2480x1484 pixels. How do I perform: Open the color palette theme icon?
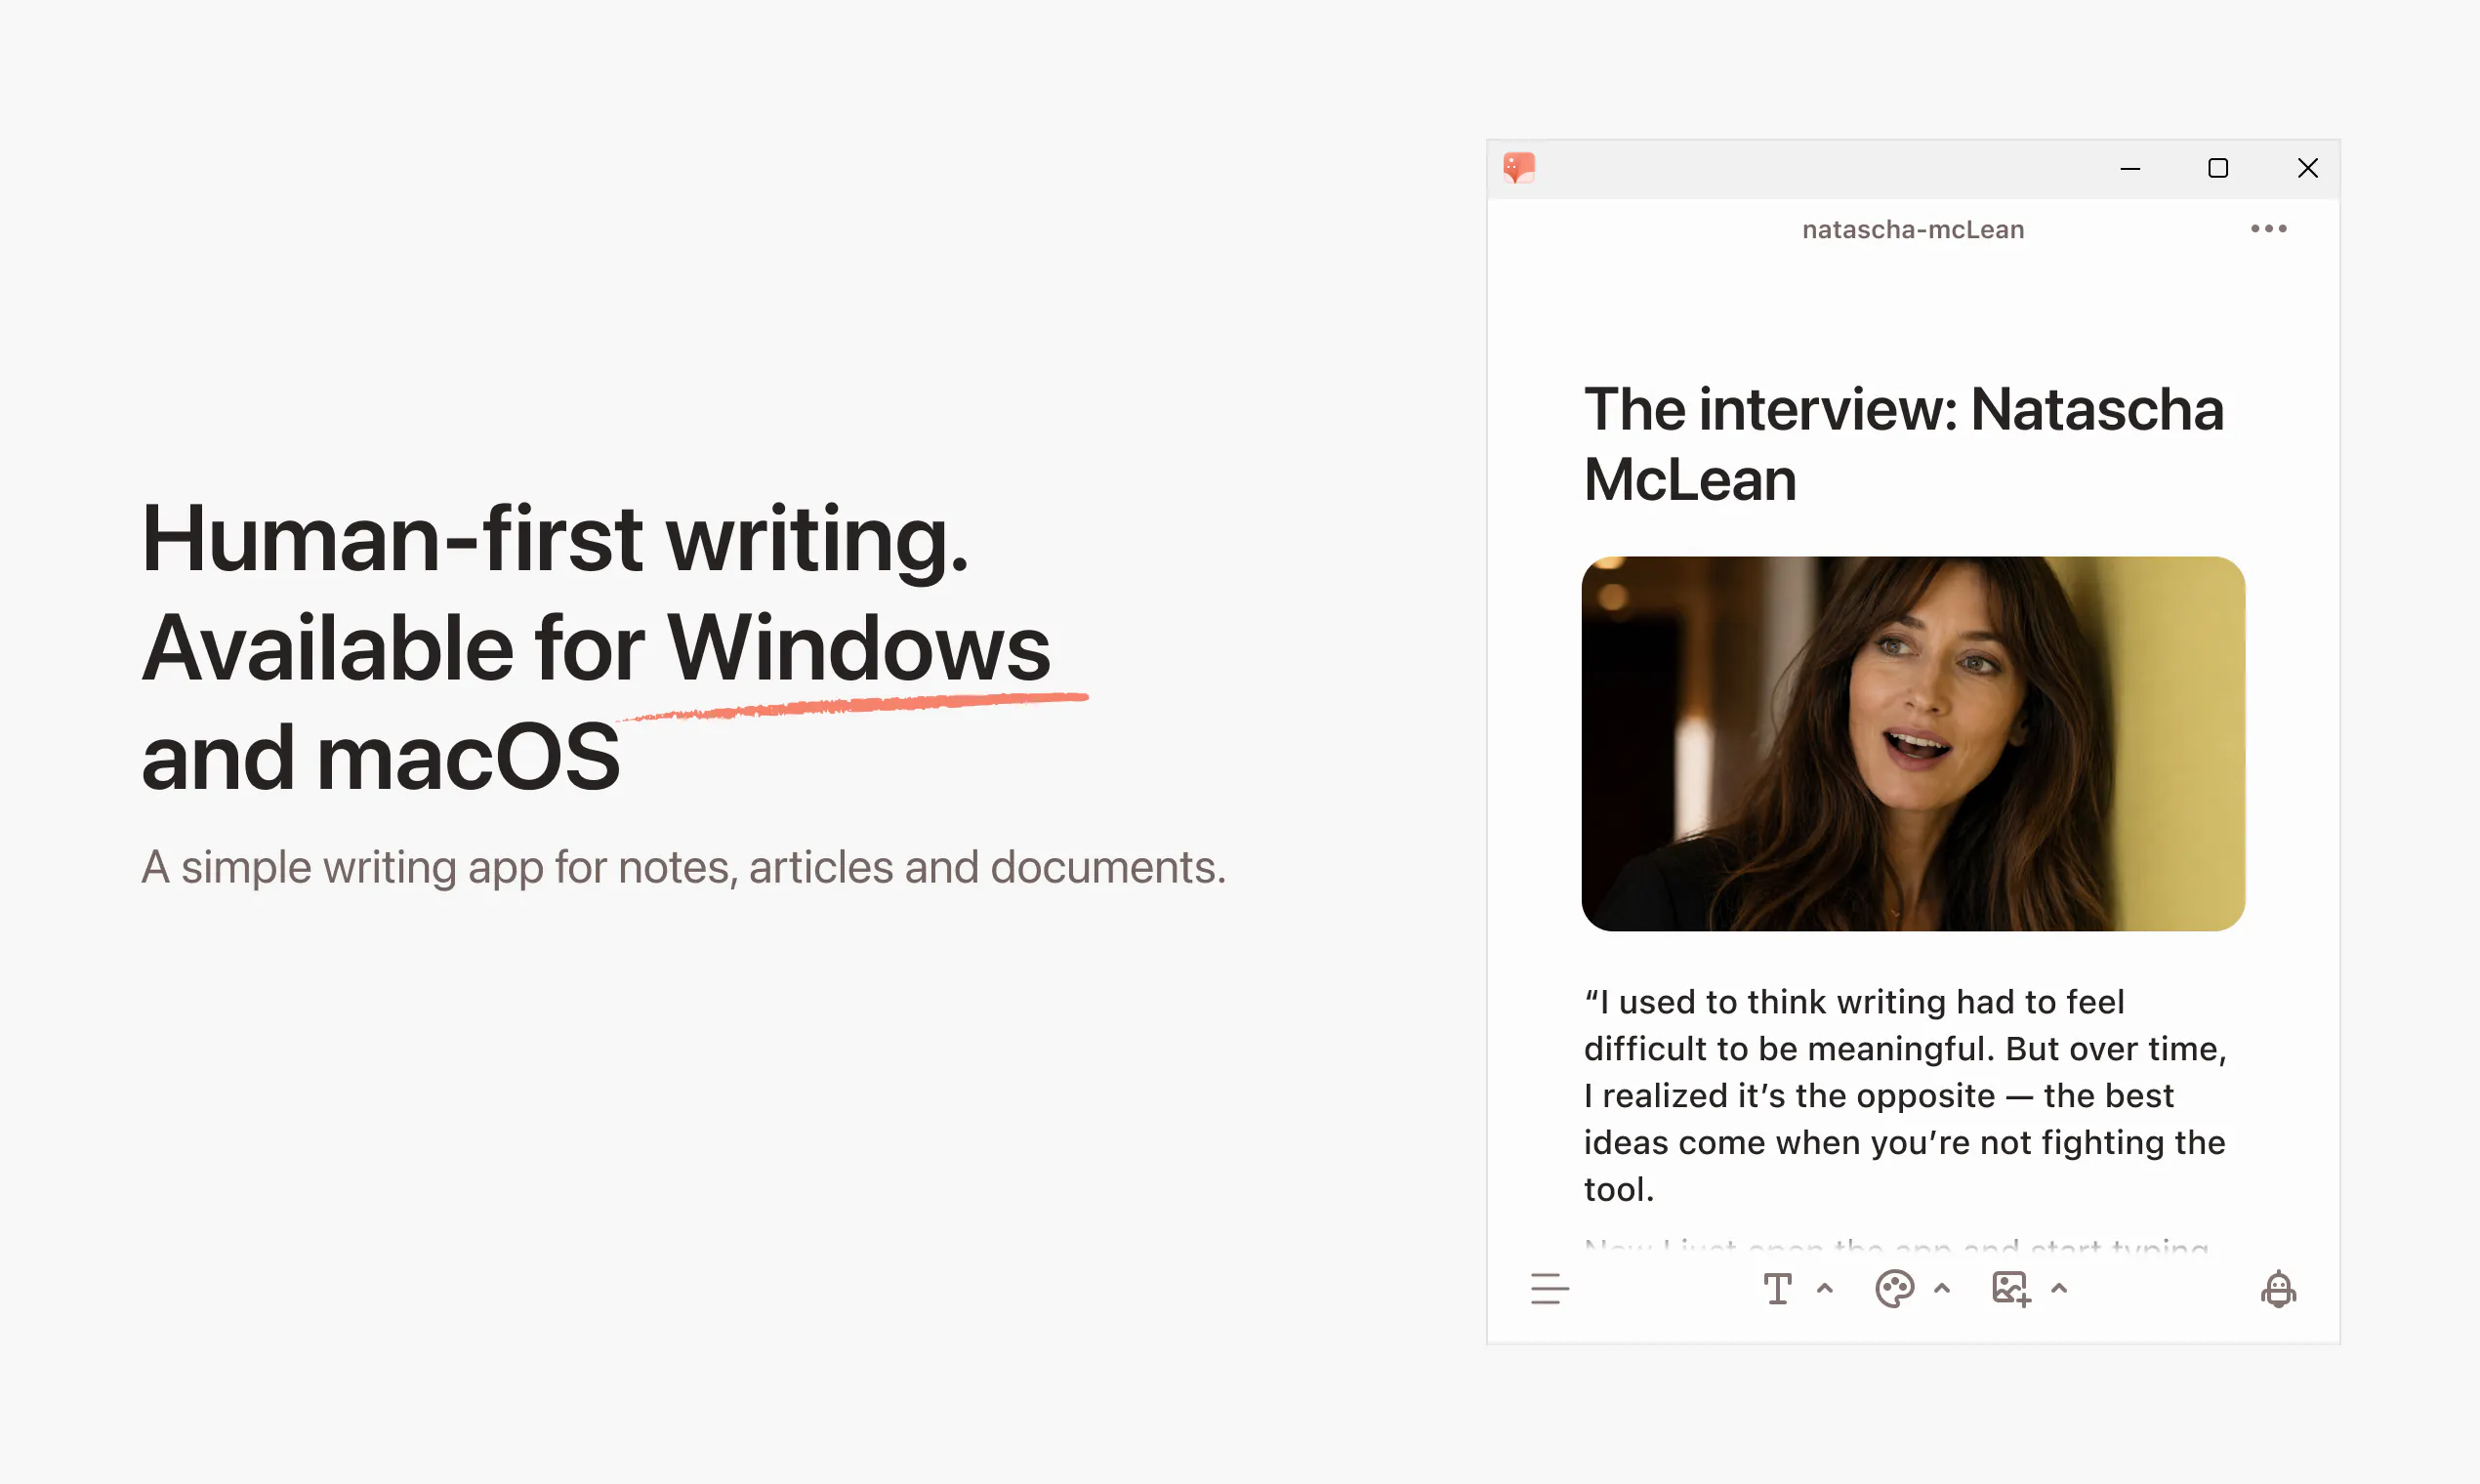[1894, 1289]
